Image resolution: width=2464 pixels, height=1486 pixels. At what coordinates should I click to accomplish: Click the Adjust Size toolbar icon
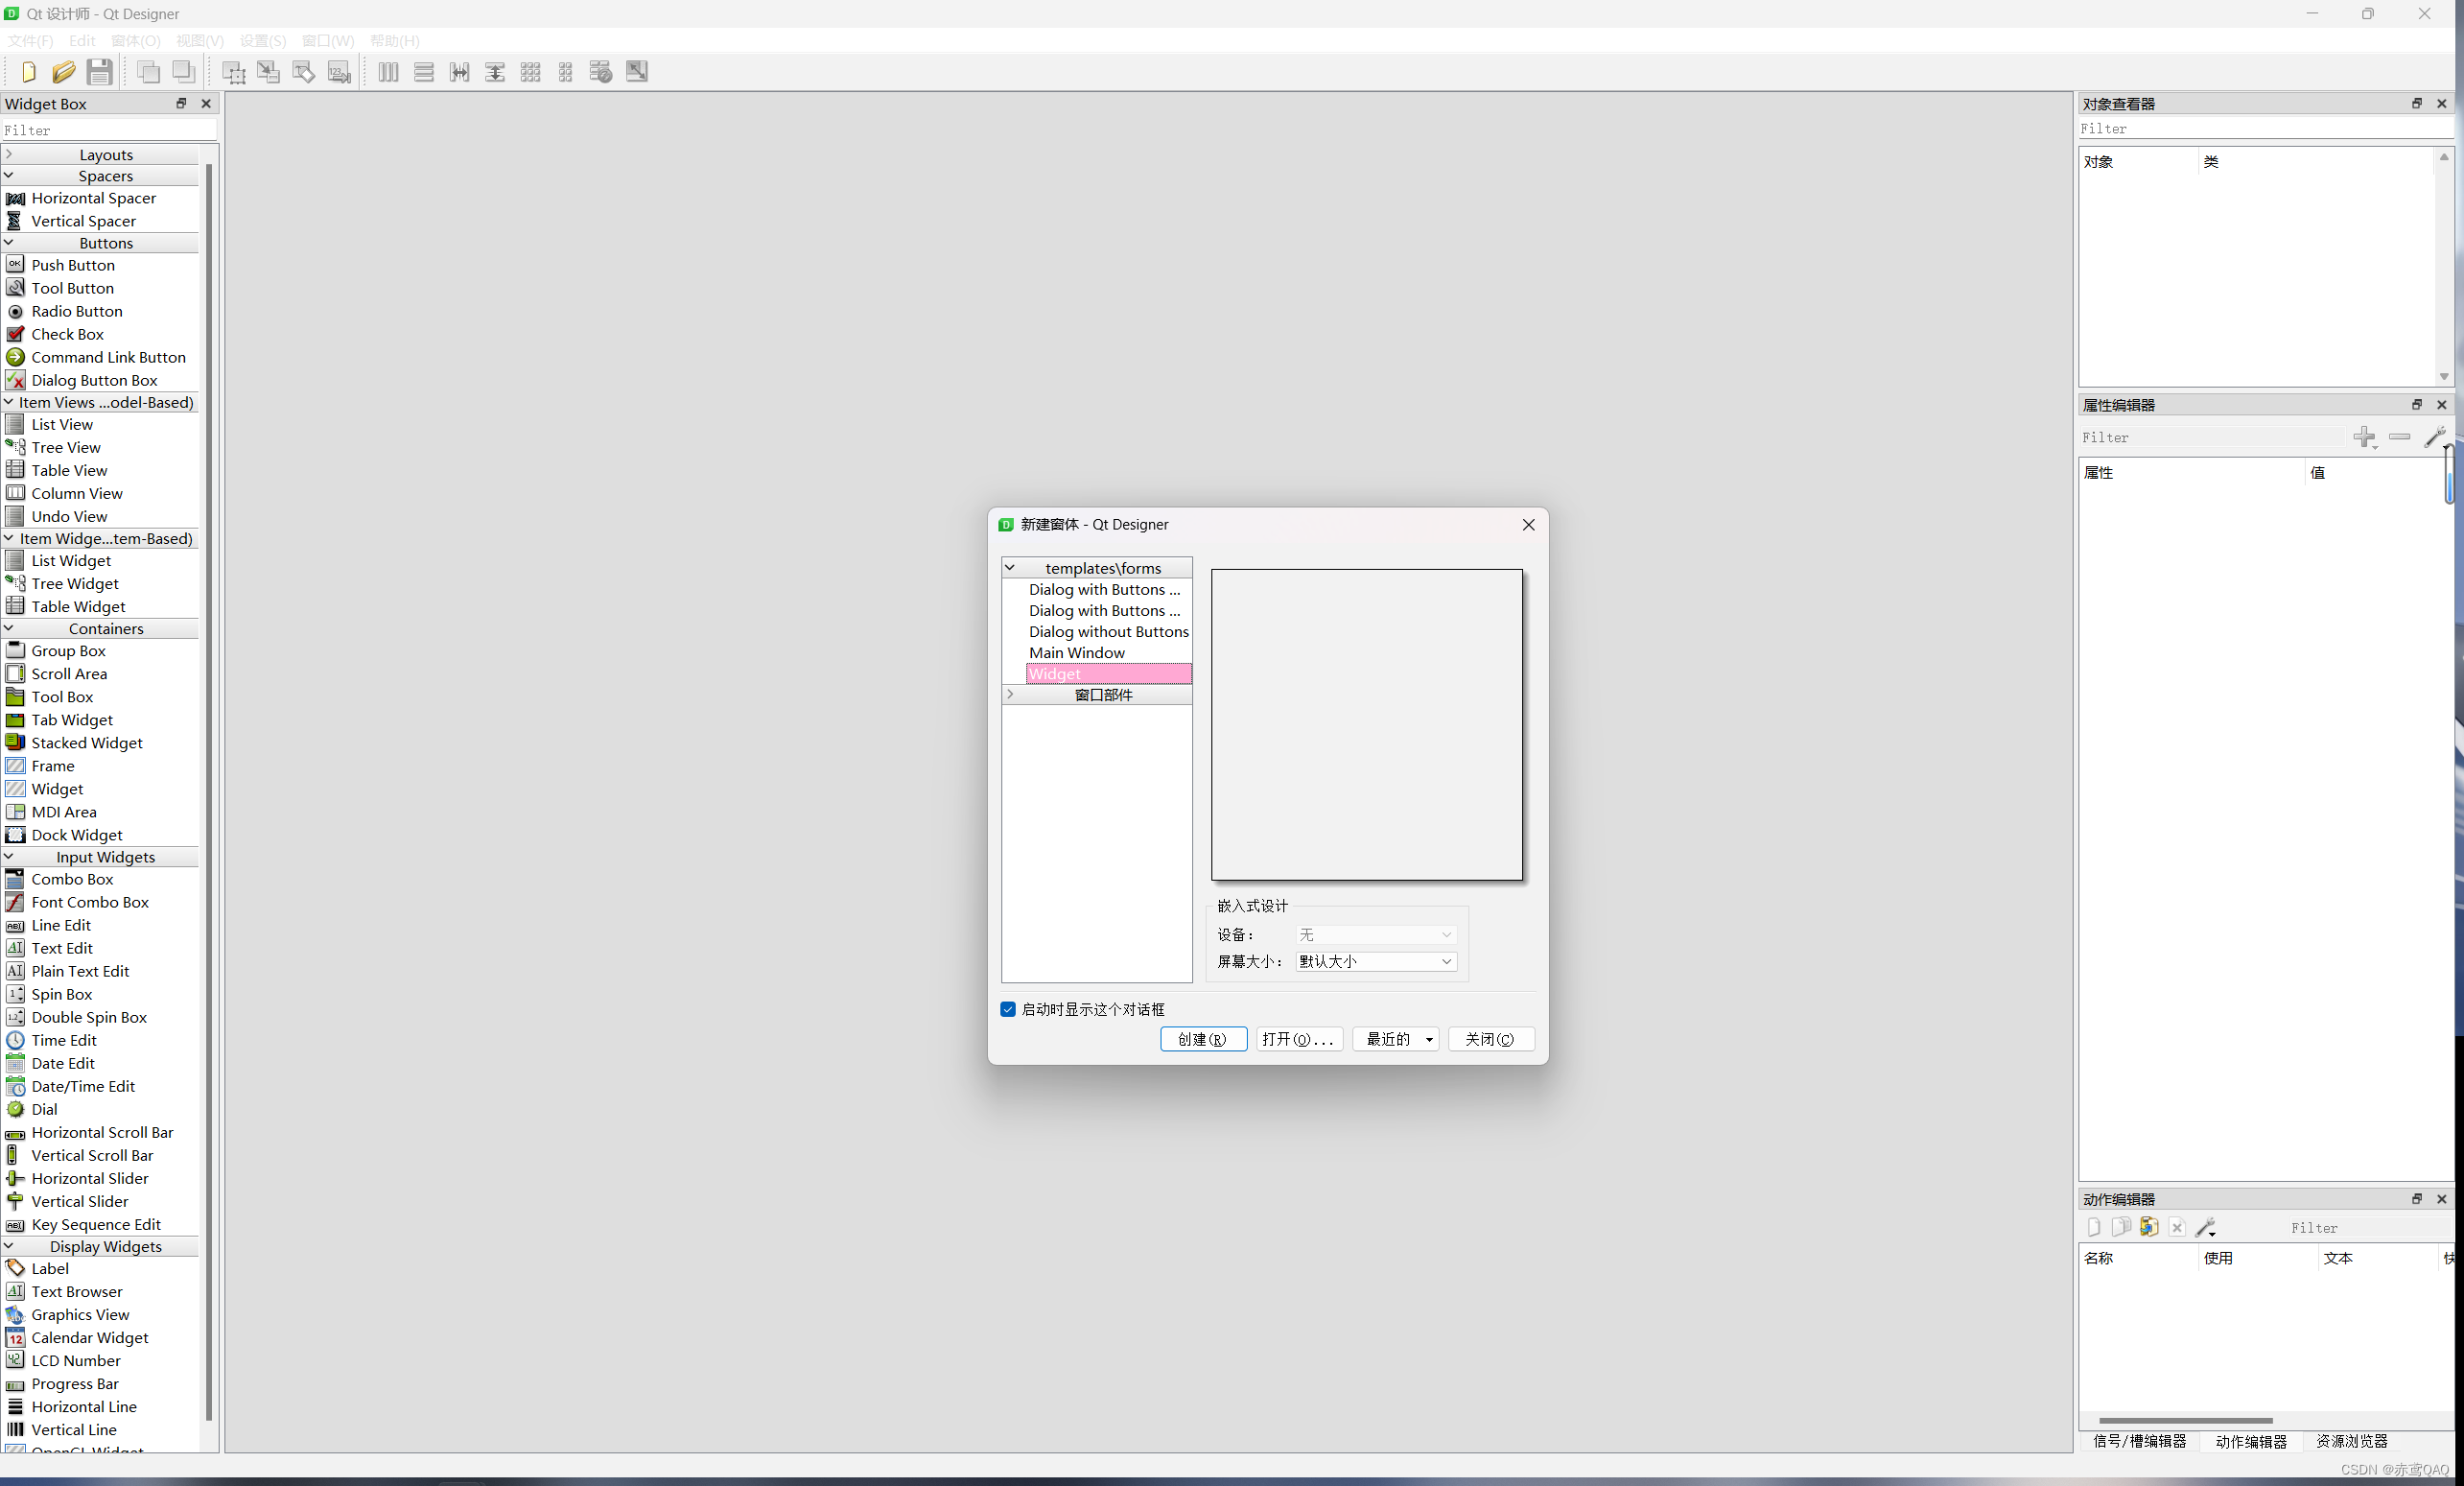pyautogui.click(x=637, y=72)
